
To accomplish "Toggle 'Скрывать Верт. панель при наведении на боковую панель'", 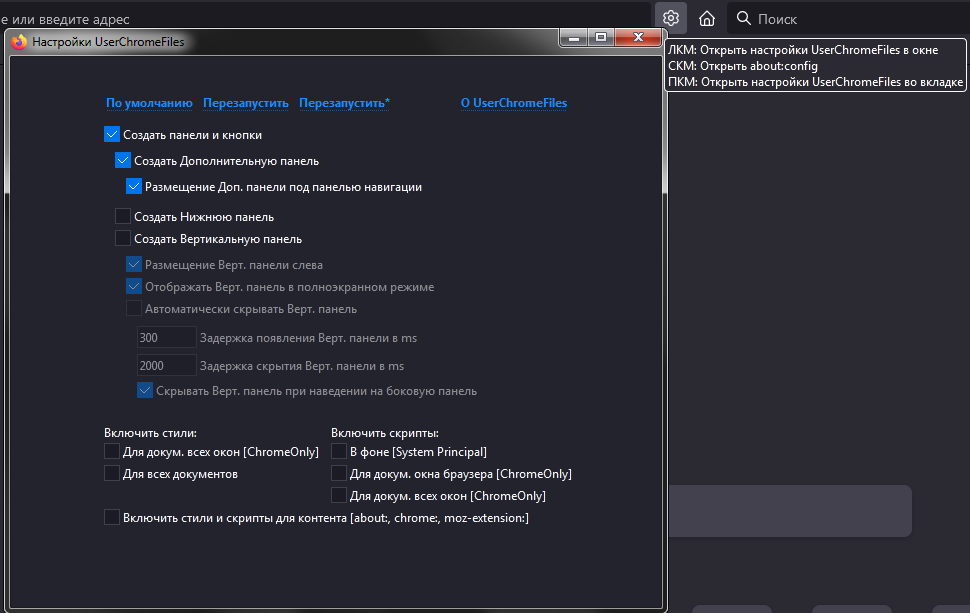I will coord(145,390).
